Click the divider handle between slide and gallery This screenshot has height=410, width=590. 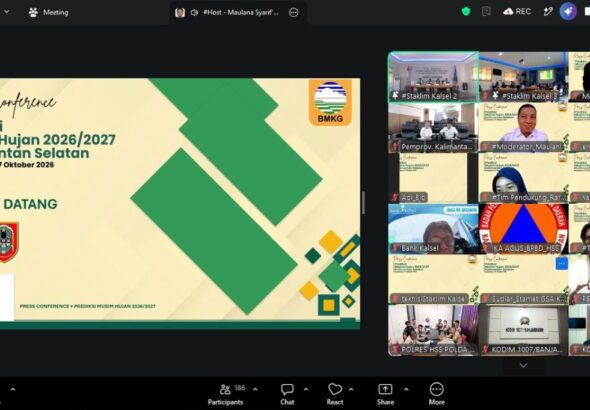click(363, 202)
